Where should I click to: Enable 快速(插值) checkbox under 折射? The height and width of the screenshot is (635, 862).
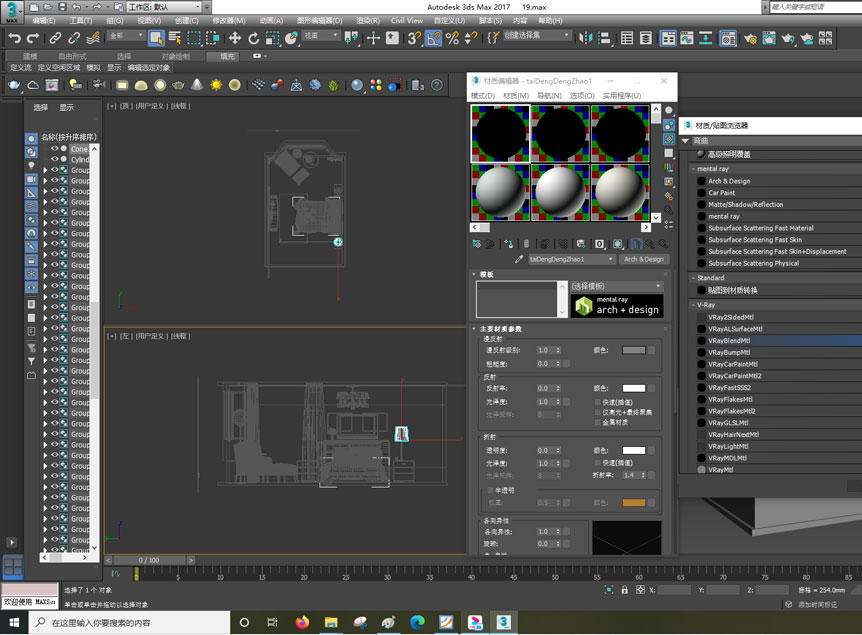coord(598,463)
